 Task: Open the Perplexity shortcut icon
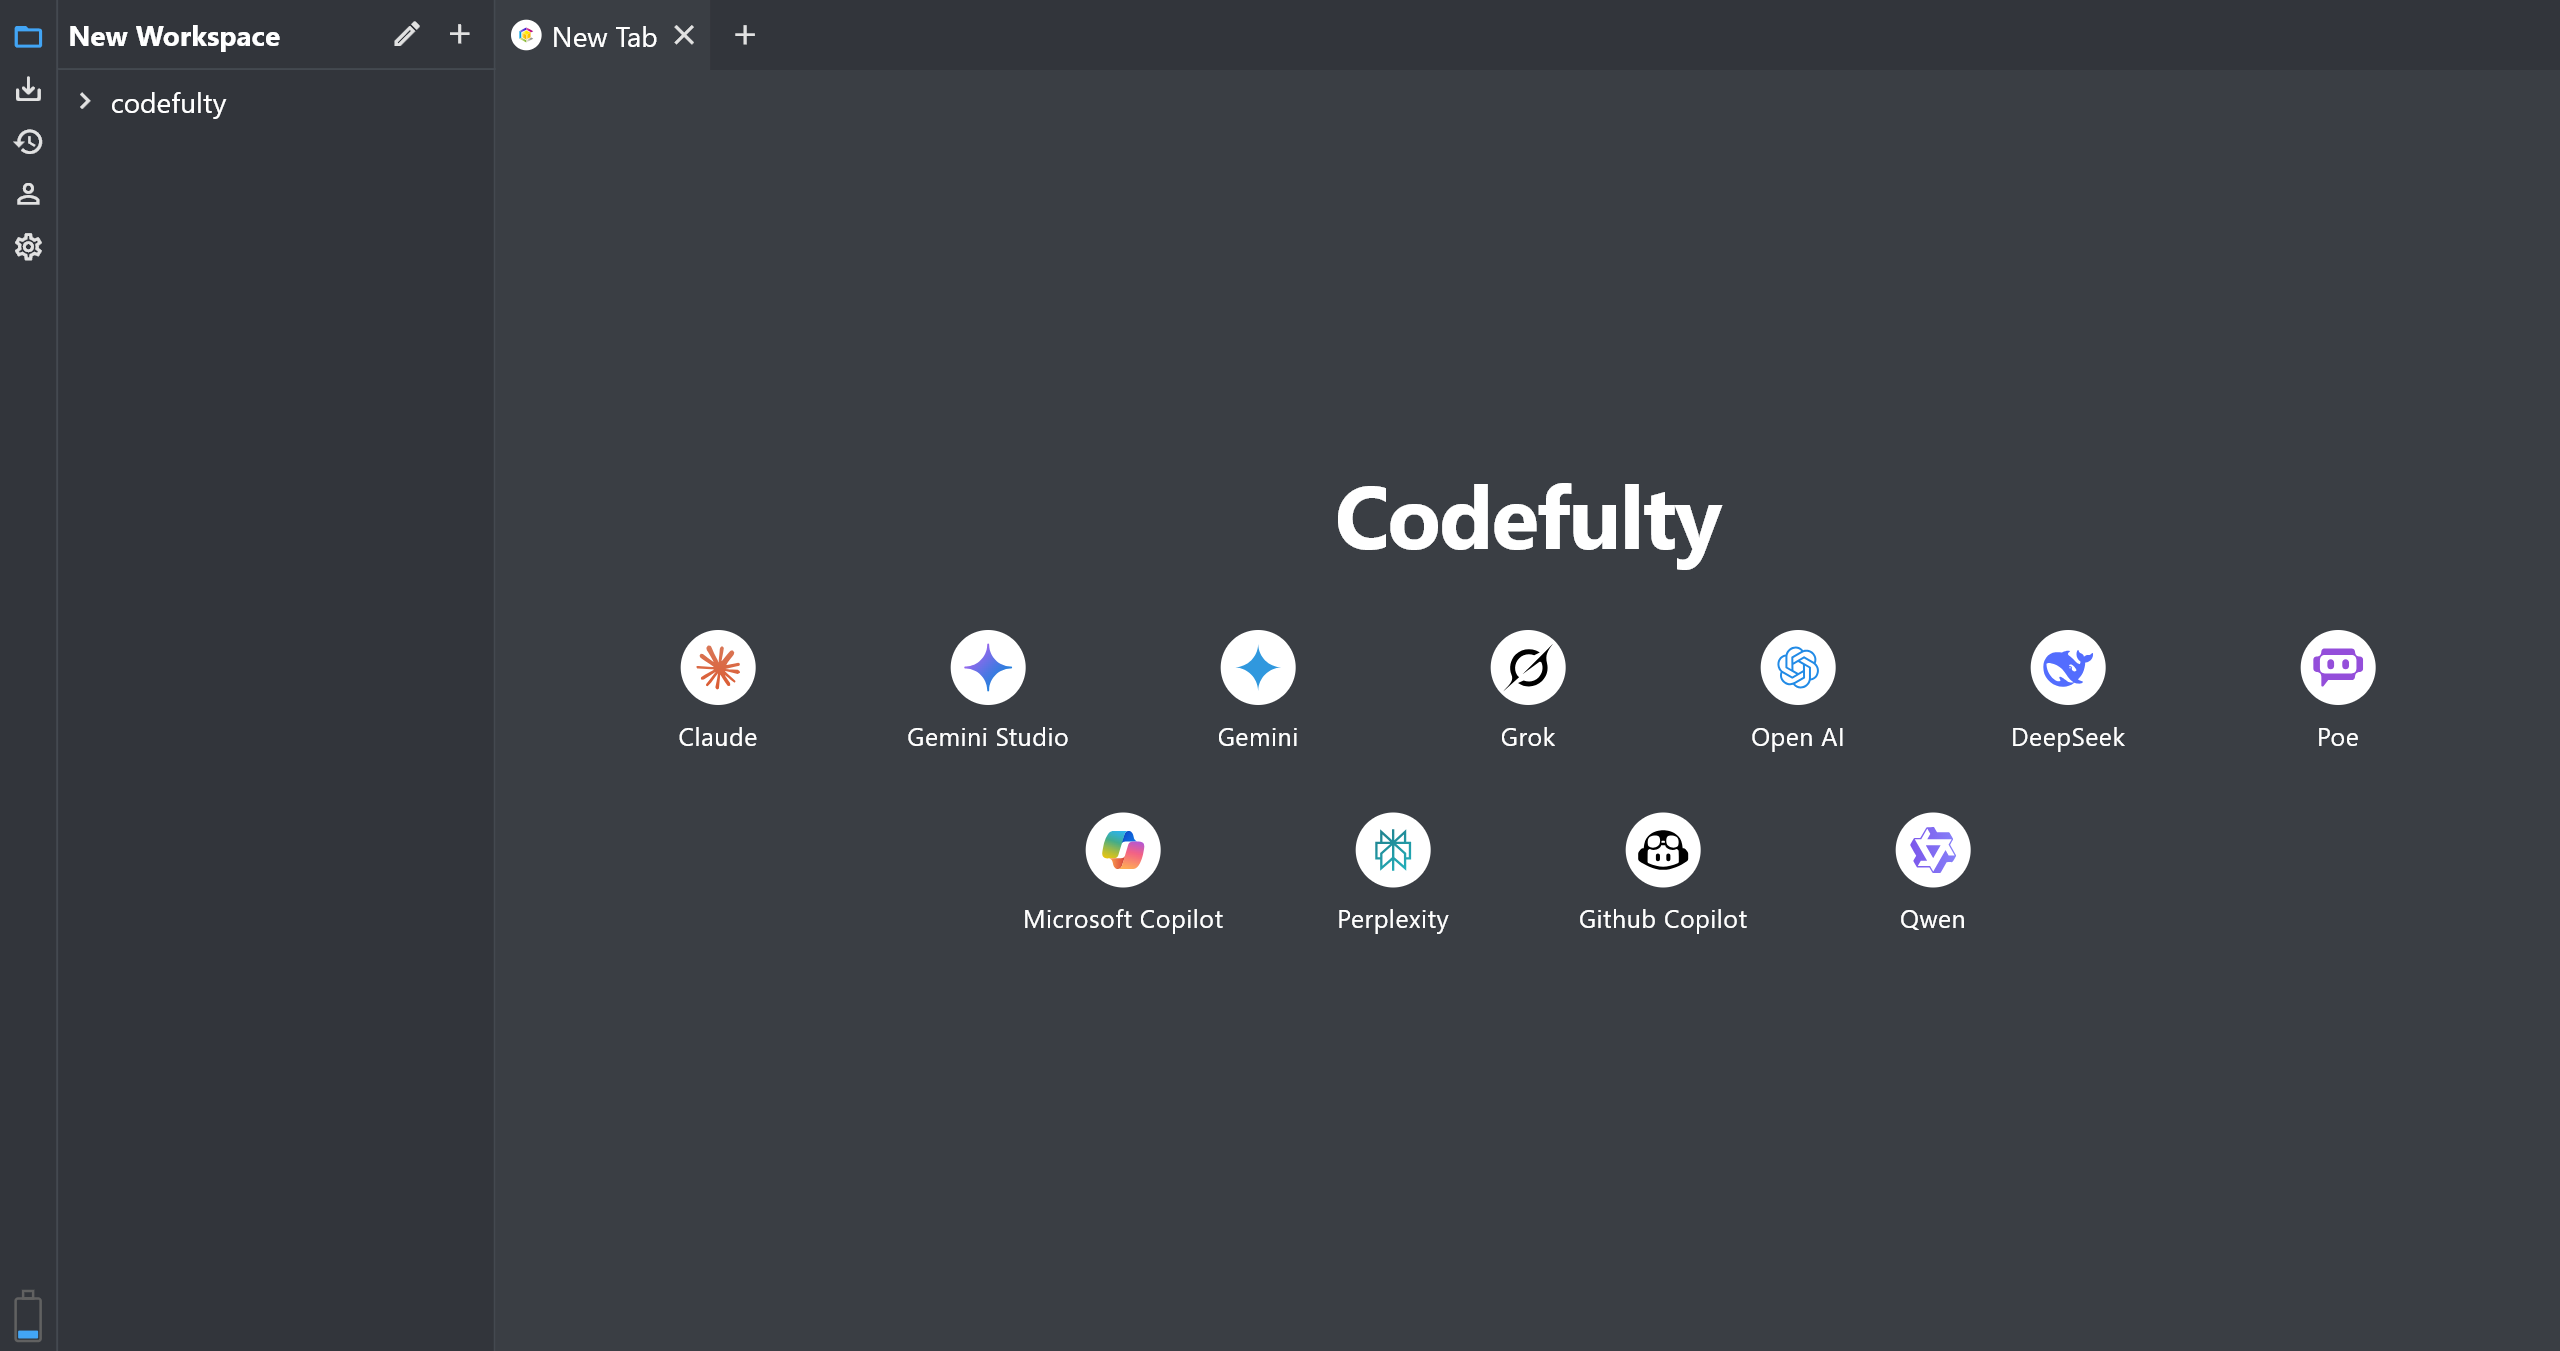pos(1392,849)
